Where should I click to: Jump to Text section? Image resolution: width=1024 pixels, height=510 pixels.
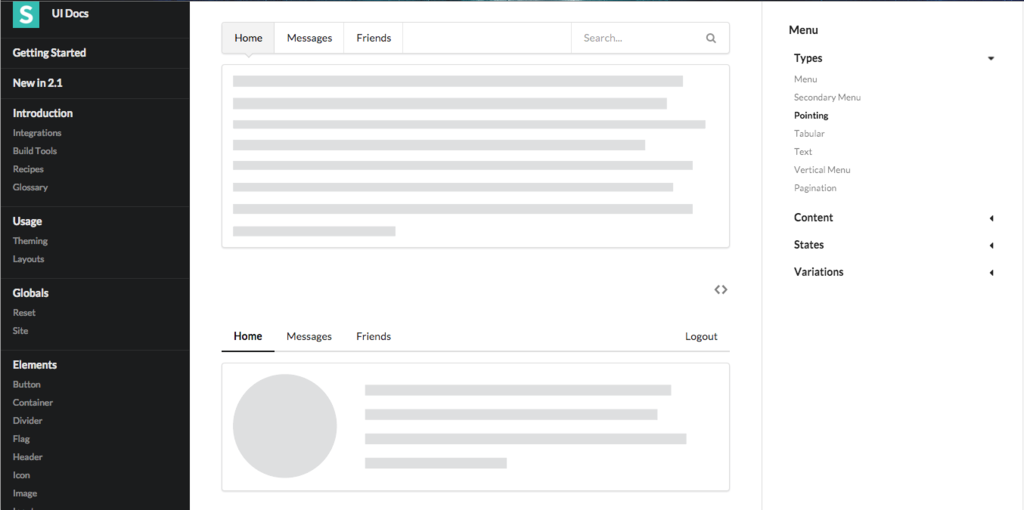click(803, 151)
